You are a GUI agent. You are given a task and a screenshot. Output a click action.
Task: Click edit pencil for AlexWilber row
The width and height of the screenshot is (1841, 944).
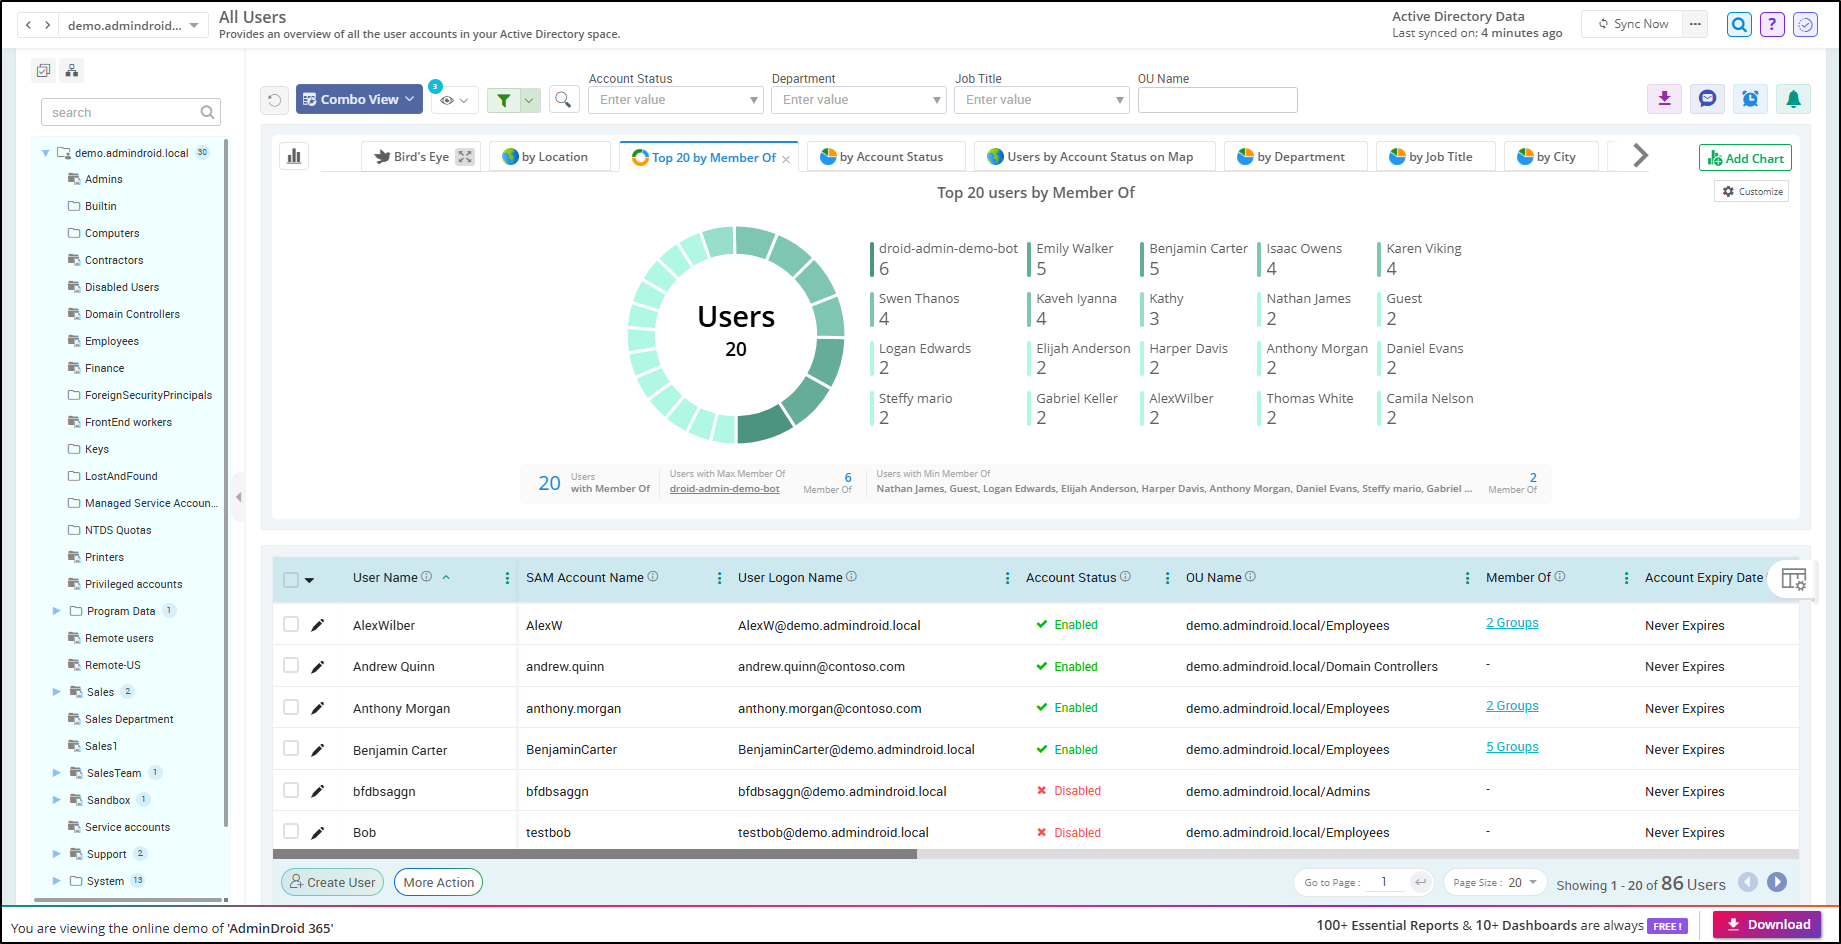pyautogui.click(x=317, y=625)
